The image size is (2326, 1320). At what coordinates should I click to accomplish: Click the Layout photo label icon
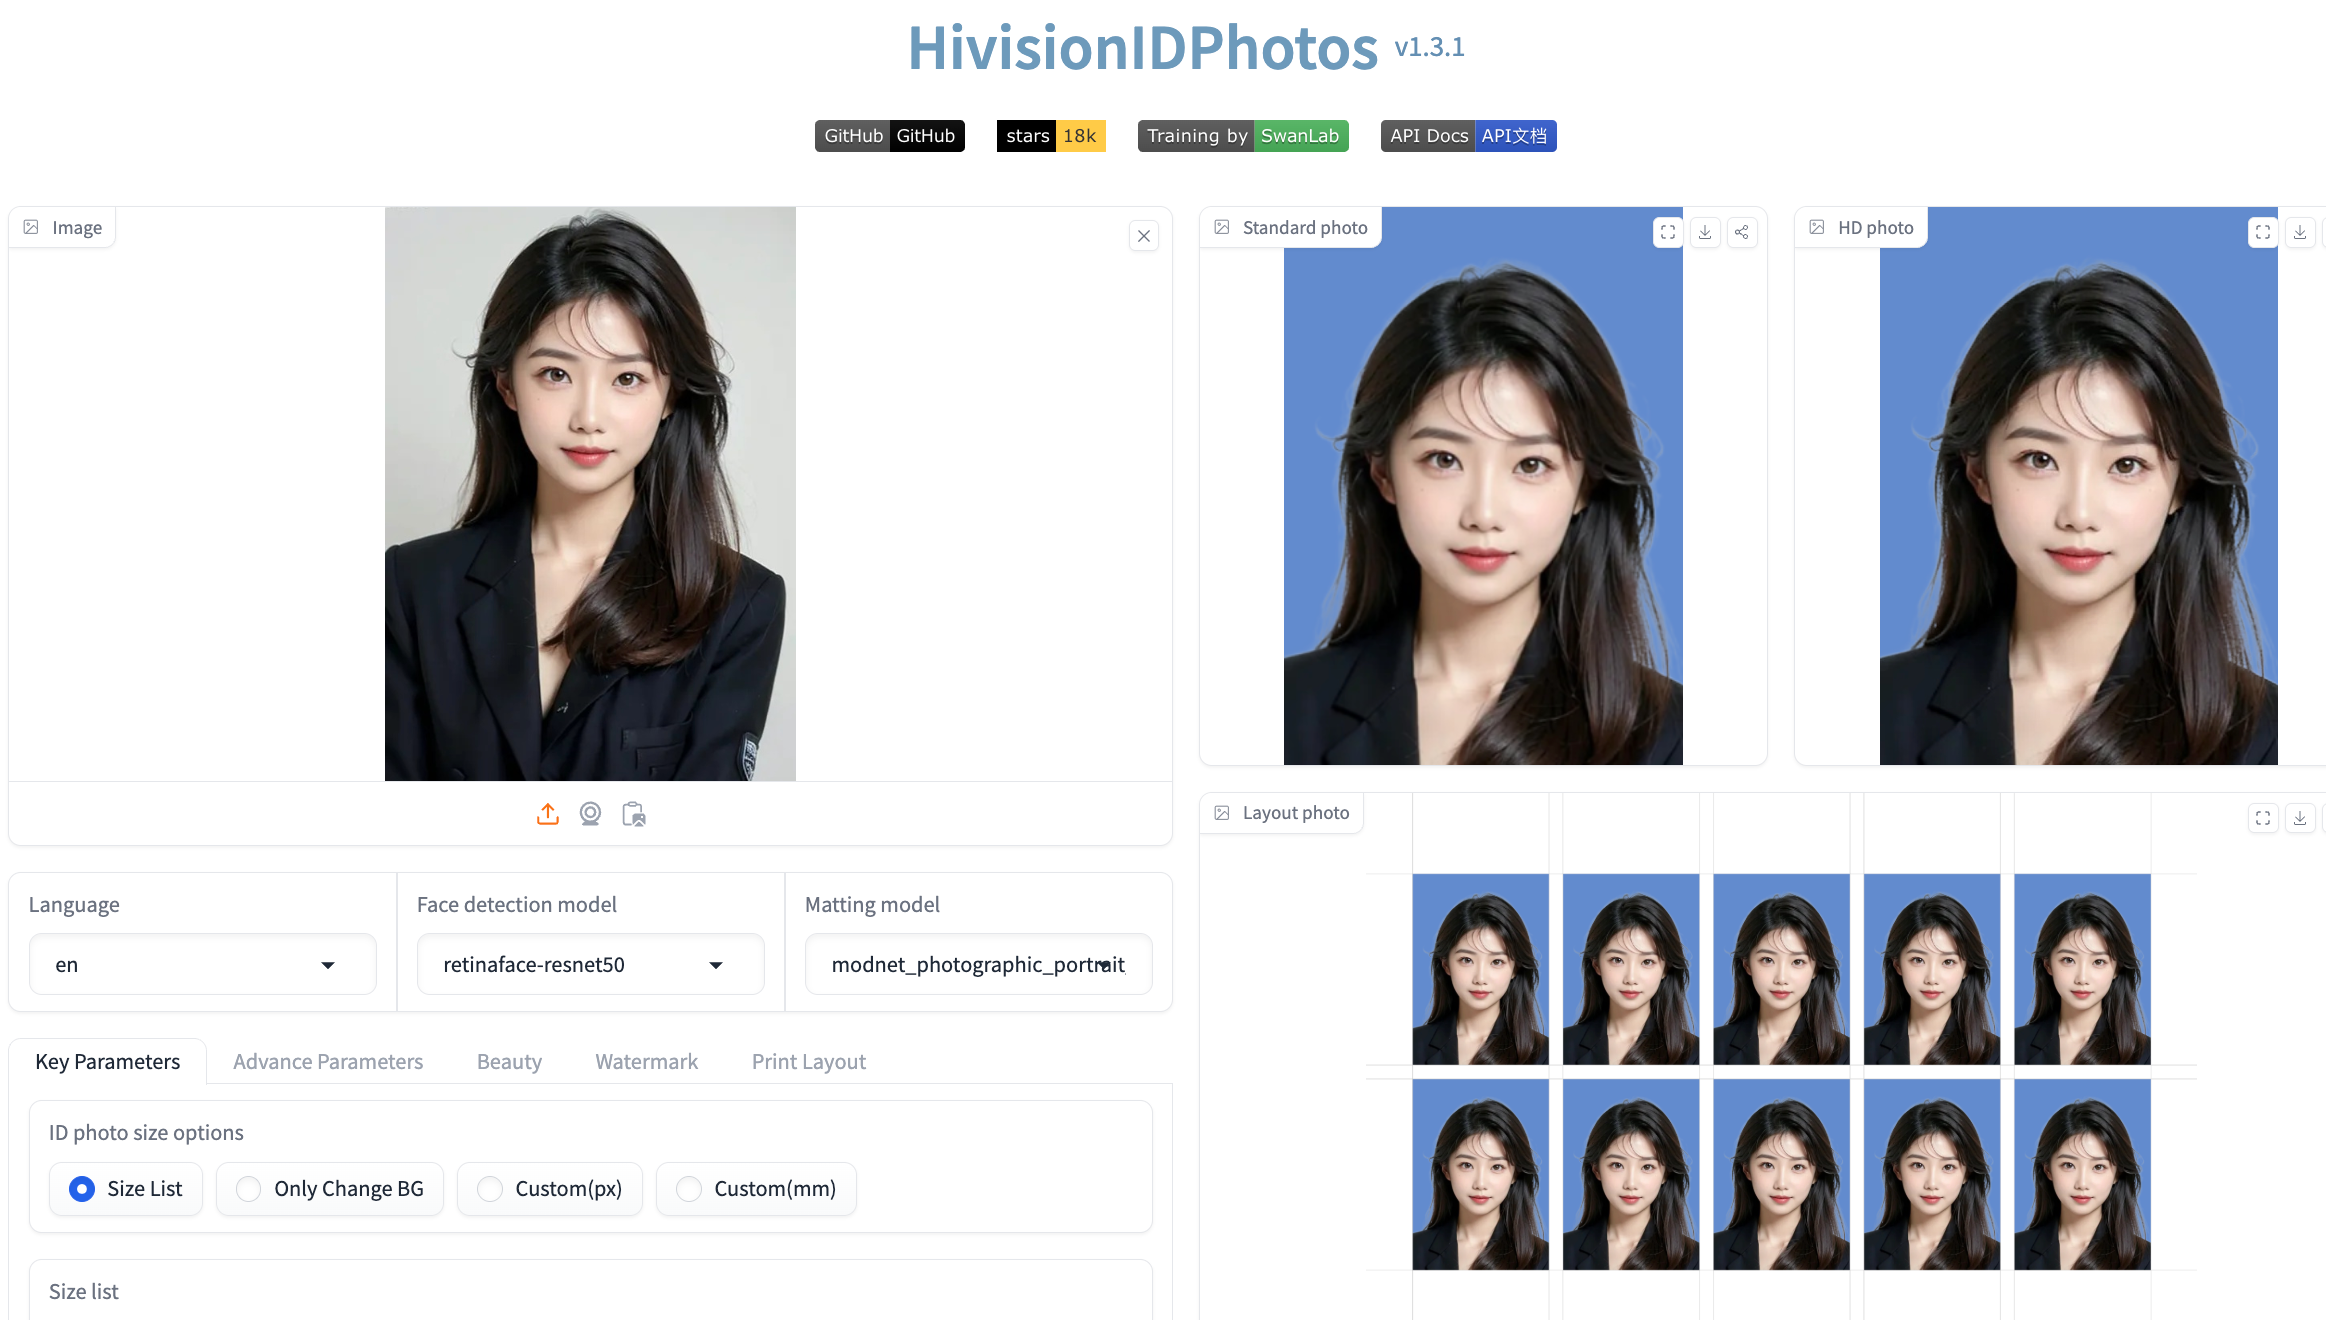tap(1222, 813)
